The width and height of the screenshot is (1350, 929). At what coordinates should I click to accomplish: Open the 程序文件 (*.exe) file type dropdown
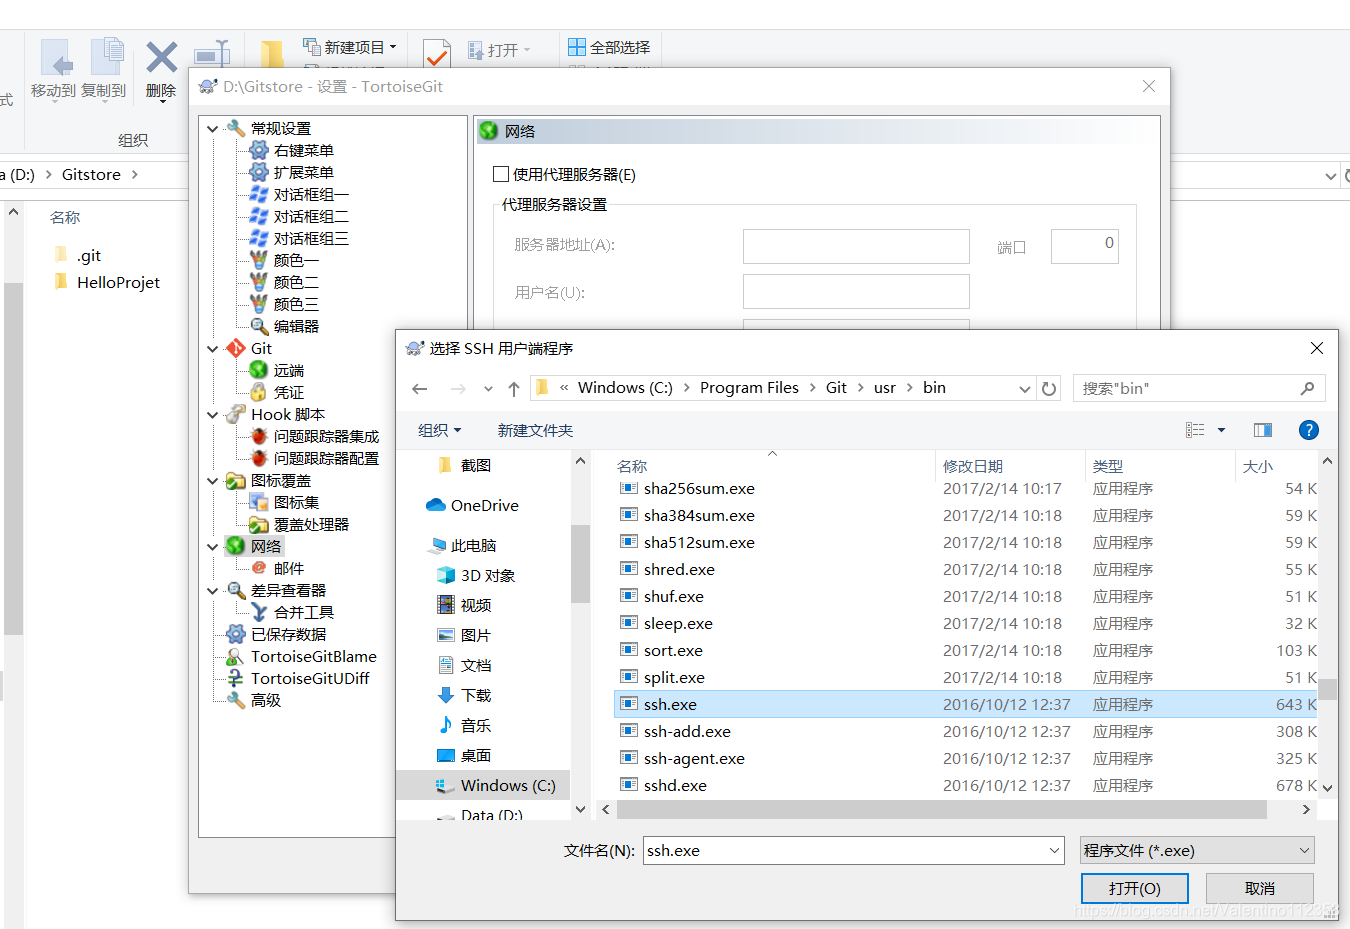(1197, 851)
